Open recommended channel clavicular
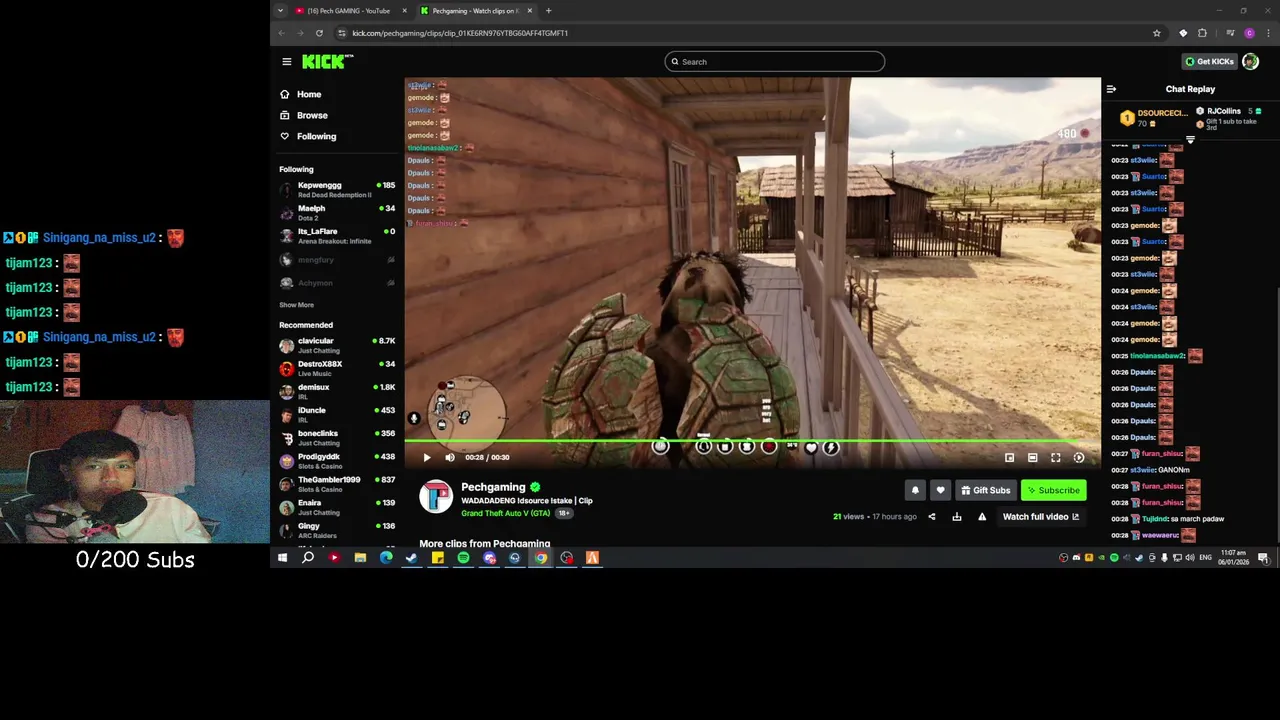 (337, 345)
